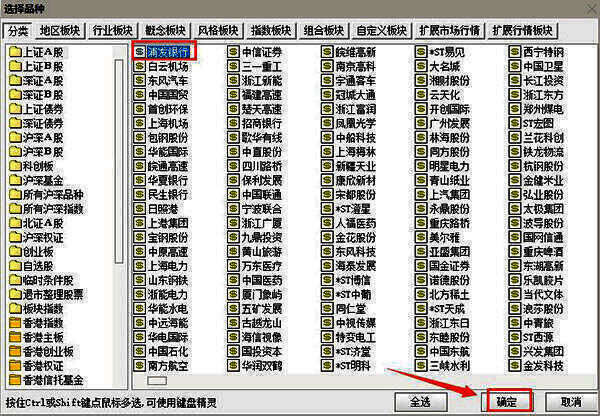Click the stock icon beside 中信证券
Viewport: 600px width, 416px height.
click(x=233, y=52)
